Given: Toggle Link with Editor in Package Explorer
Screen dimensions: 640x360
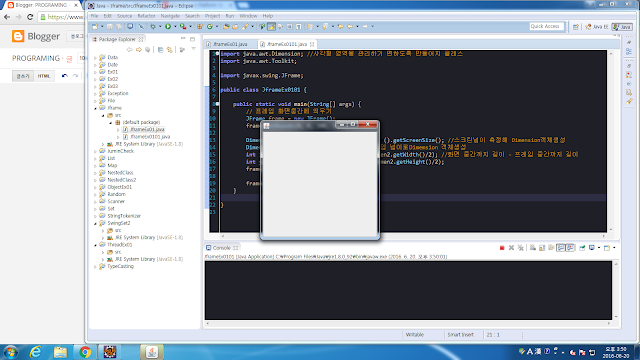Looking at the screenshot, I should (x=169, y=50).
